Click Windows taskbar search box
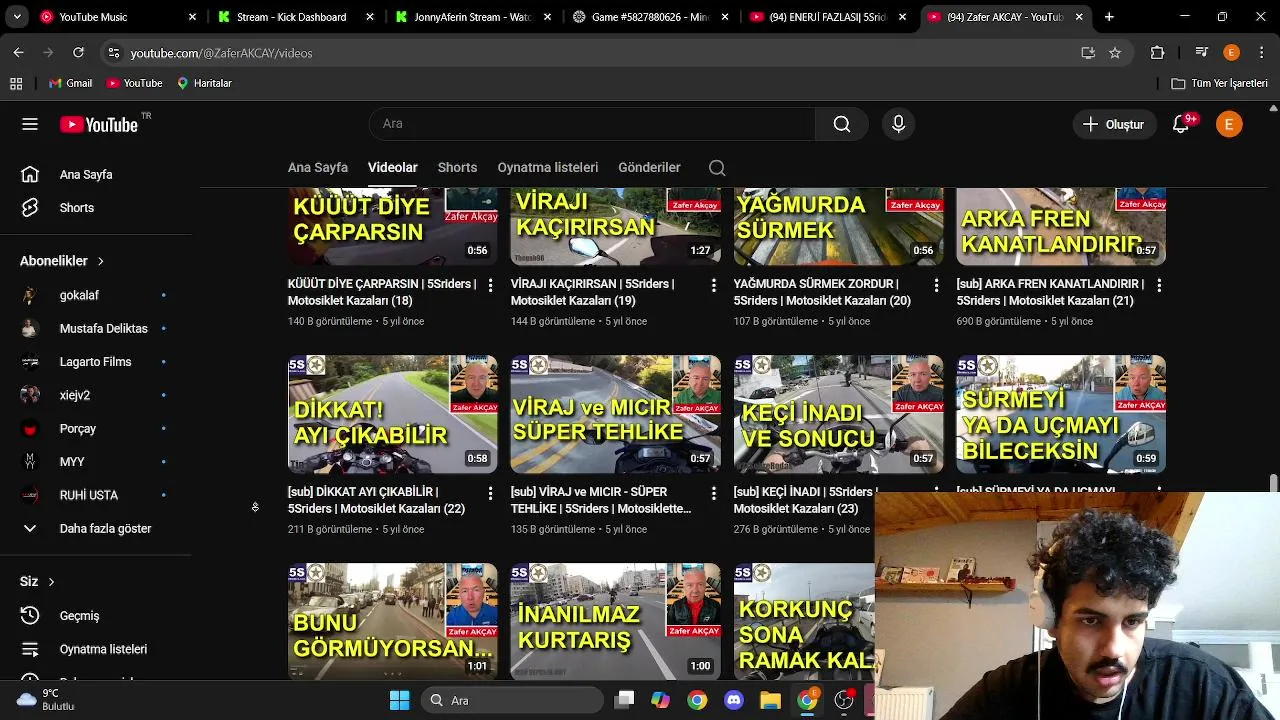The image size is (1280, 720). tap(512, 700)
